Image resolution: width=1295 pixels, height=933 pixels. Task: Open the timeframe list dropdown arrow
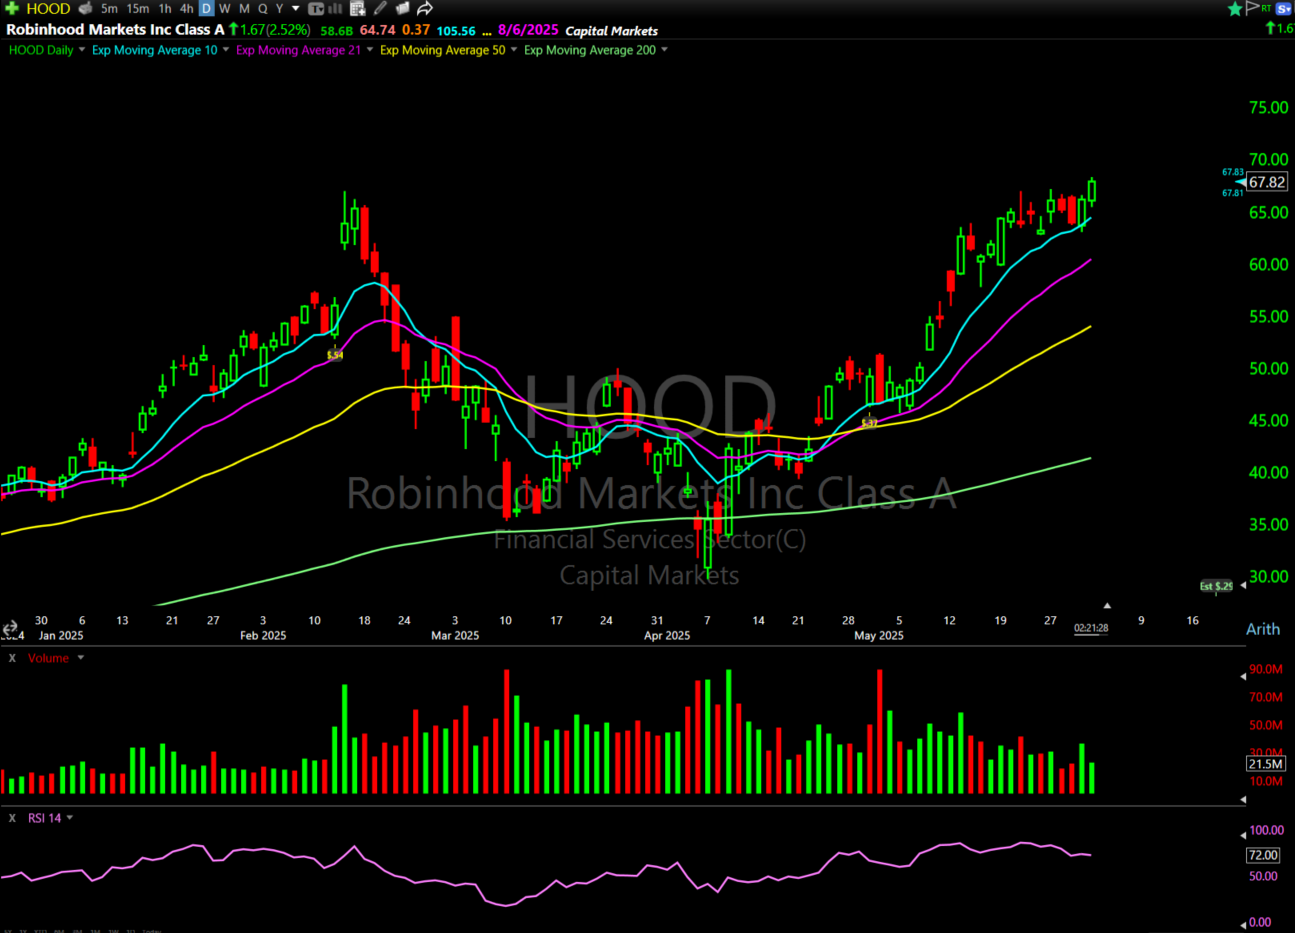click(296, 8)
